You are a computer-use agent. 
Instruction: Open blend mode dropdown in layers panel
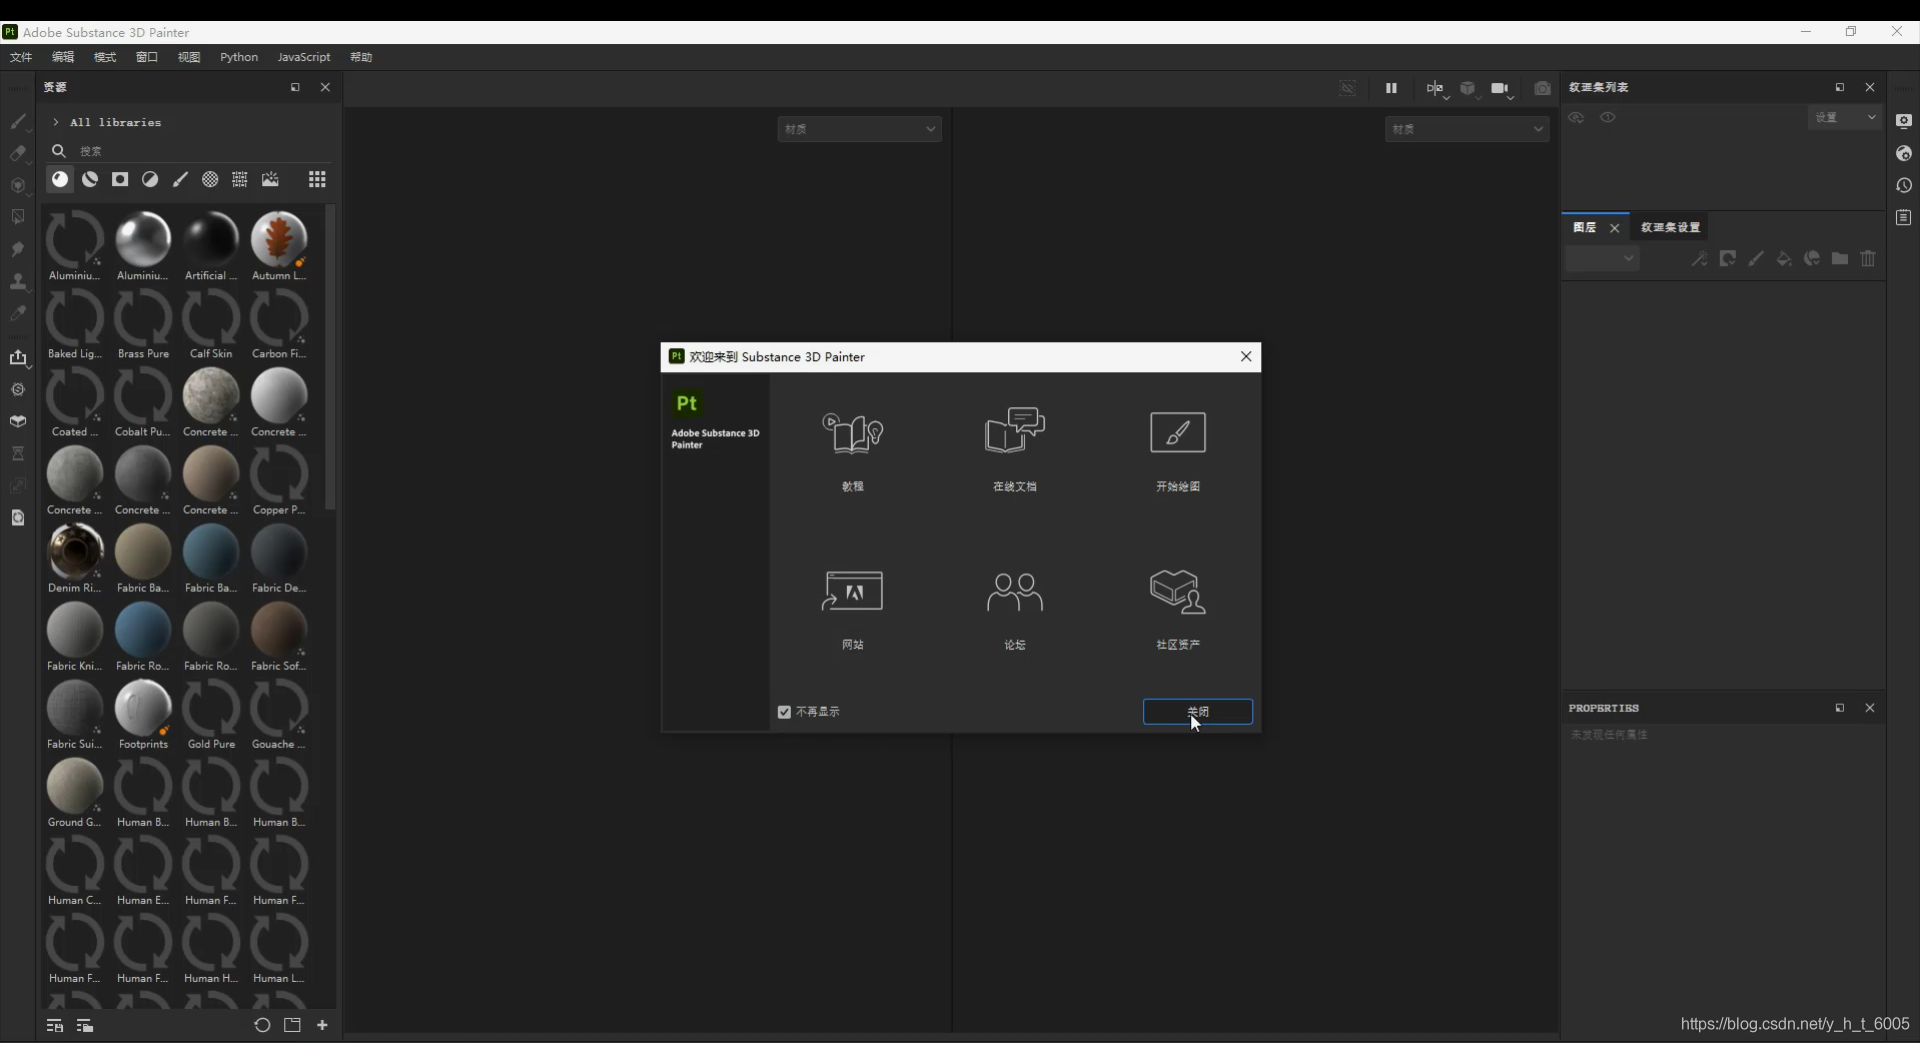coord(1602,259)
